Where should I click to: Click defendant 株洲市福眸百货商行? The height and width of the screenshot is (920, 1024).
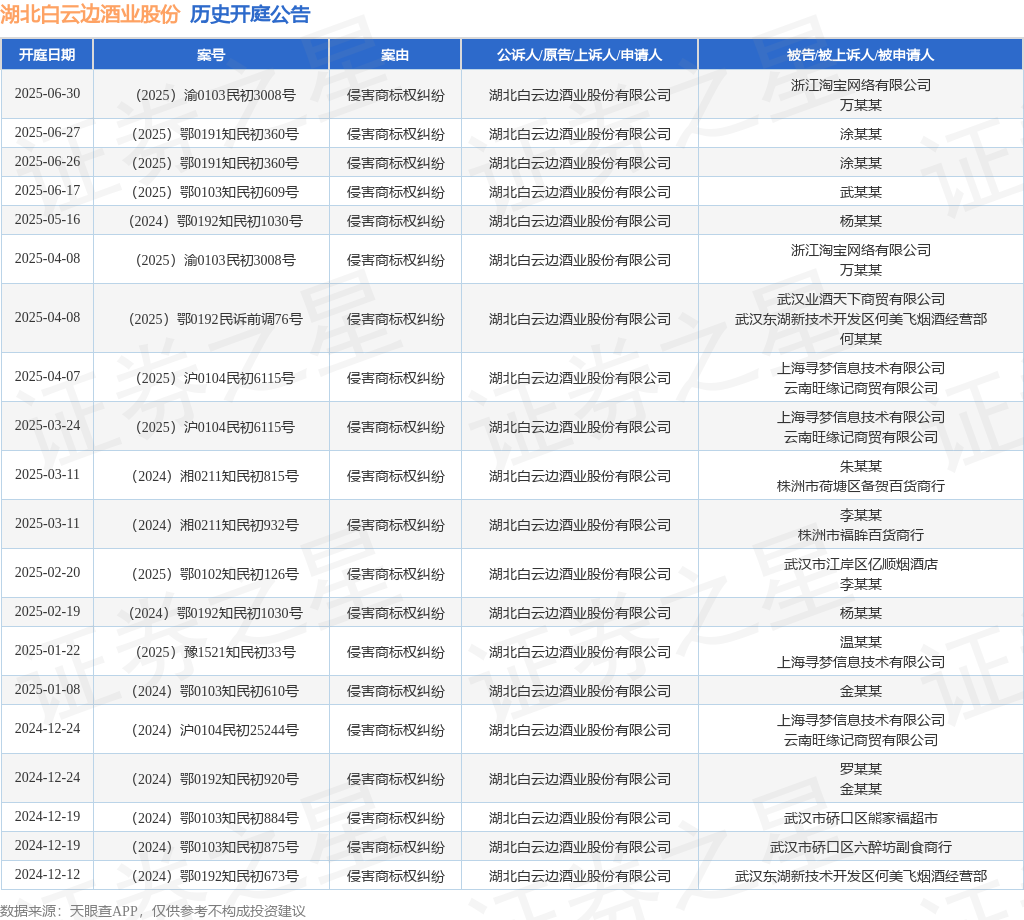(x=861, y=535)
